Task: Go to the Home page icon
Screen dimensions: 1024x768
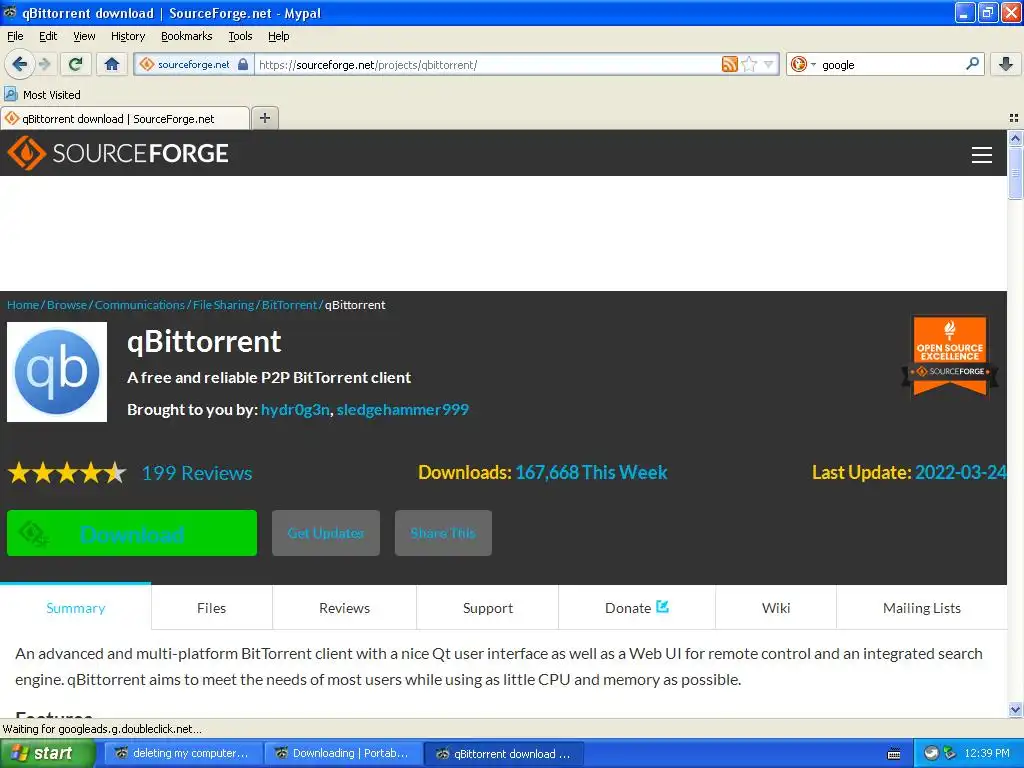Action: [x=112, y=64]
